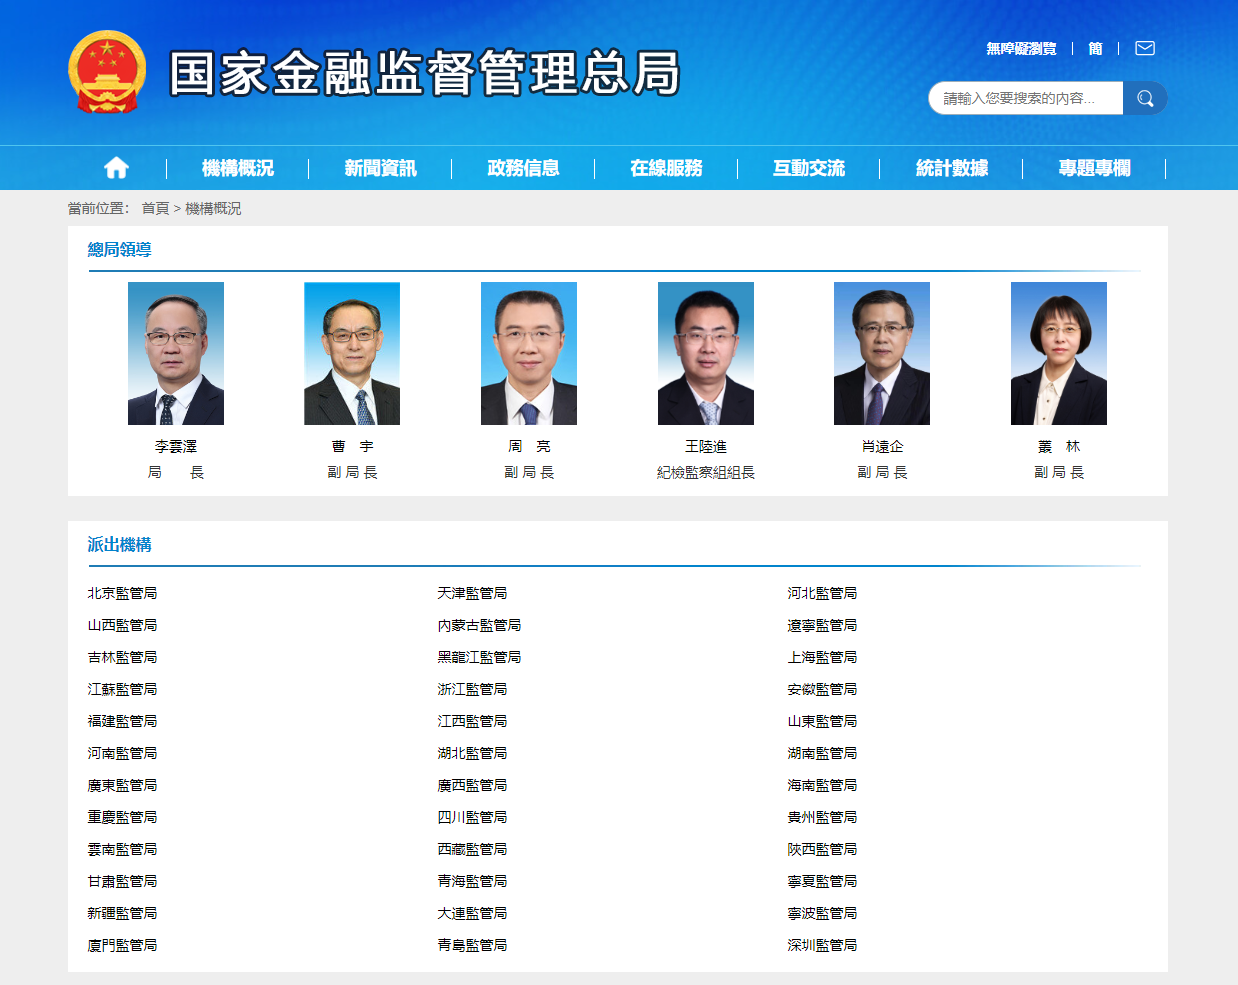The image size is (1238, 985).
Task: Open the envelope mail icon
Action: [x=1145, y=48]
